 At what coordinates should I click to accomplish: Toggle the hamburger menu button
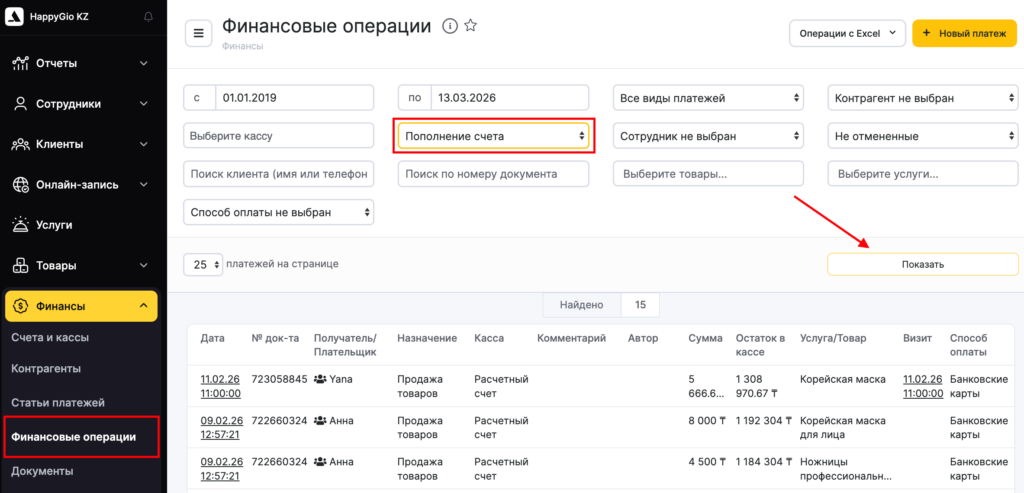[198, 33]
